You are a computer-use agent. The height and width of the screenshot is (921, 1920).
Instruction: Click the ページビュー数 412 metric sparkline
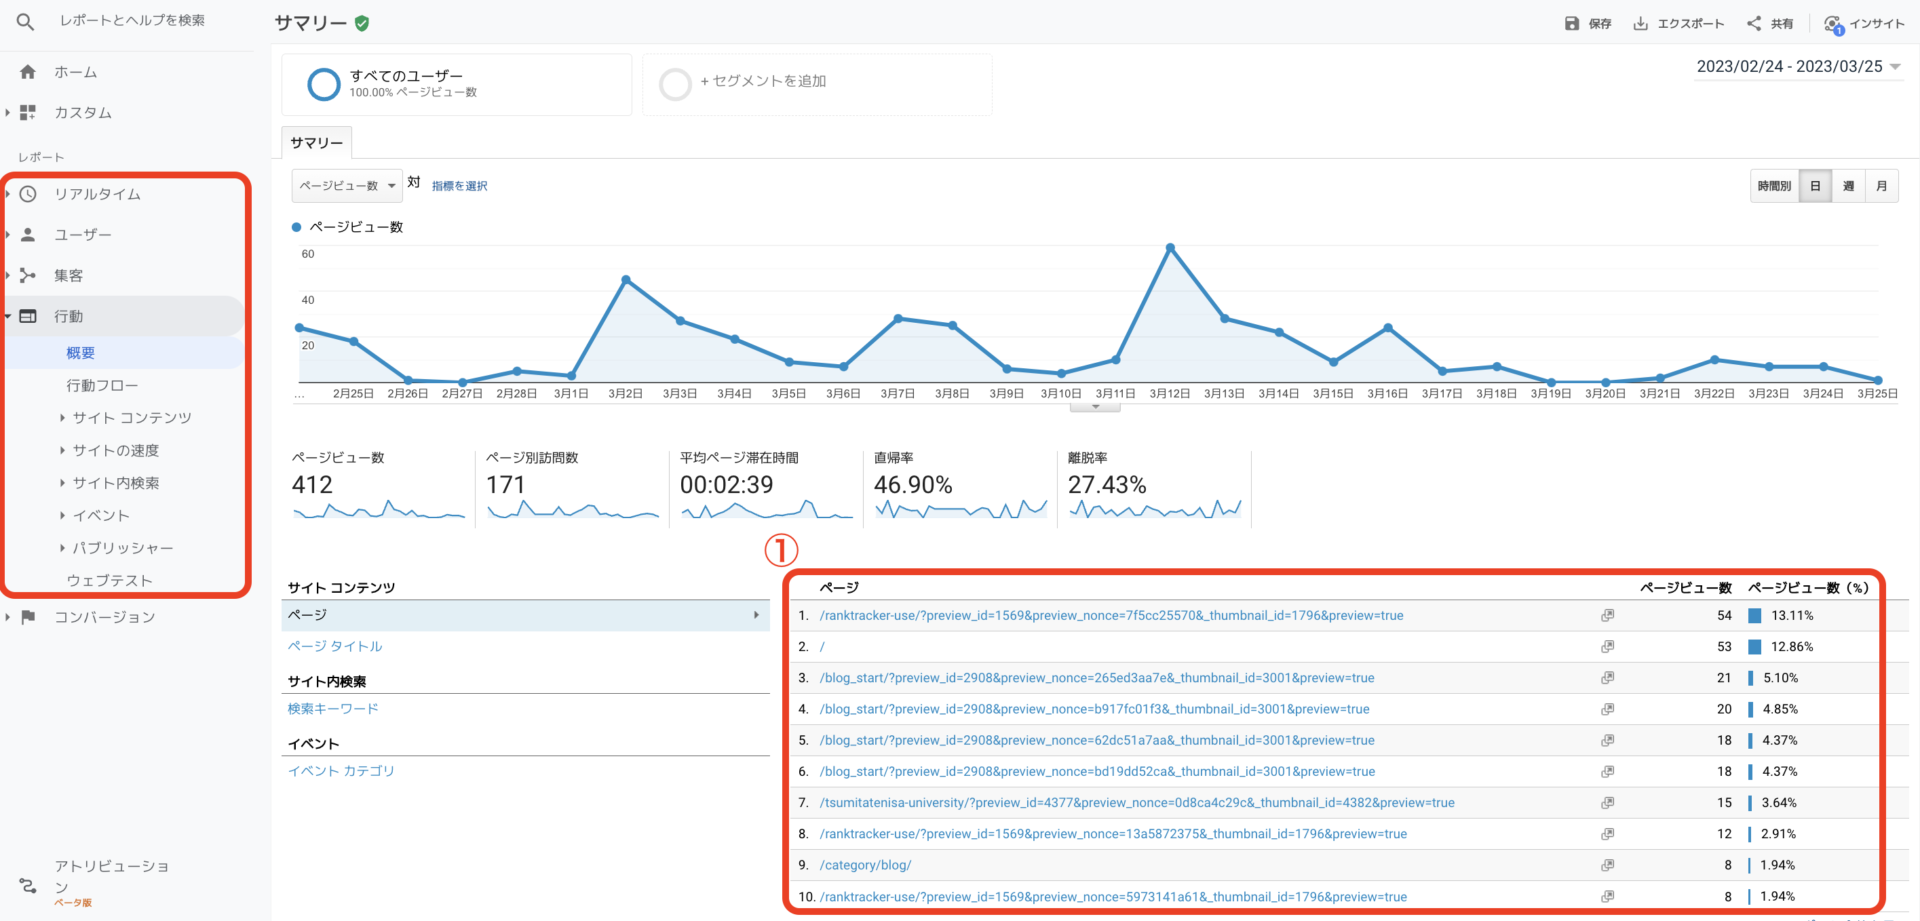tap(379, 510)
